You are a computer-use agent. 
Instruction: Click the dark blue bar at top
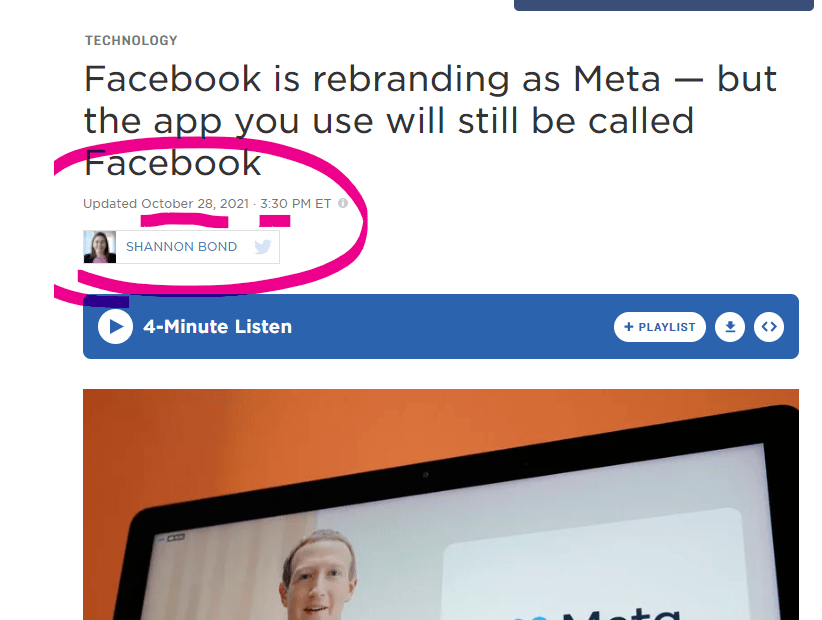664,5
